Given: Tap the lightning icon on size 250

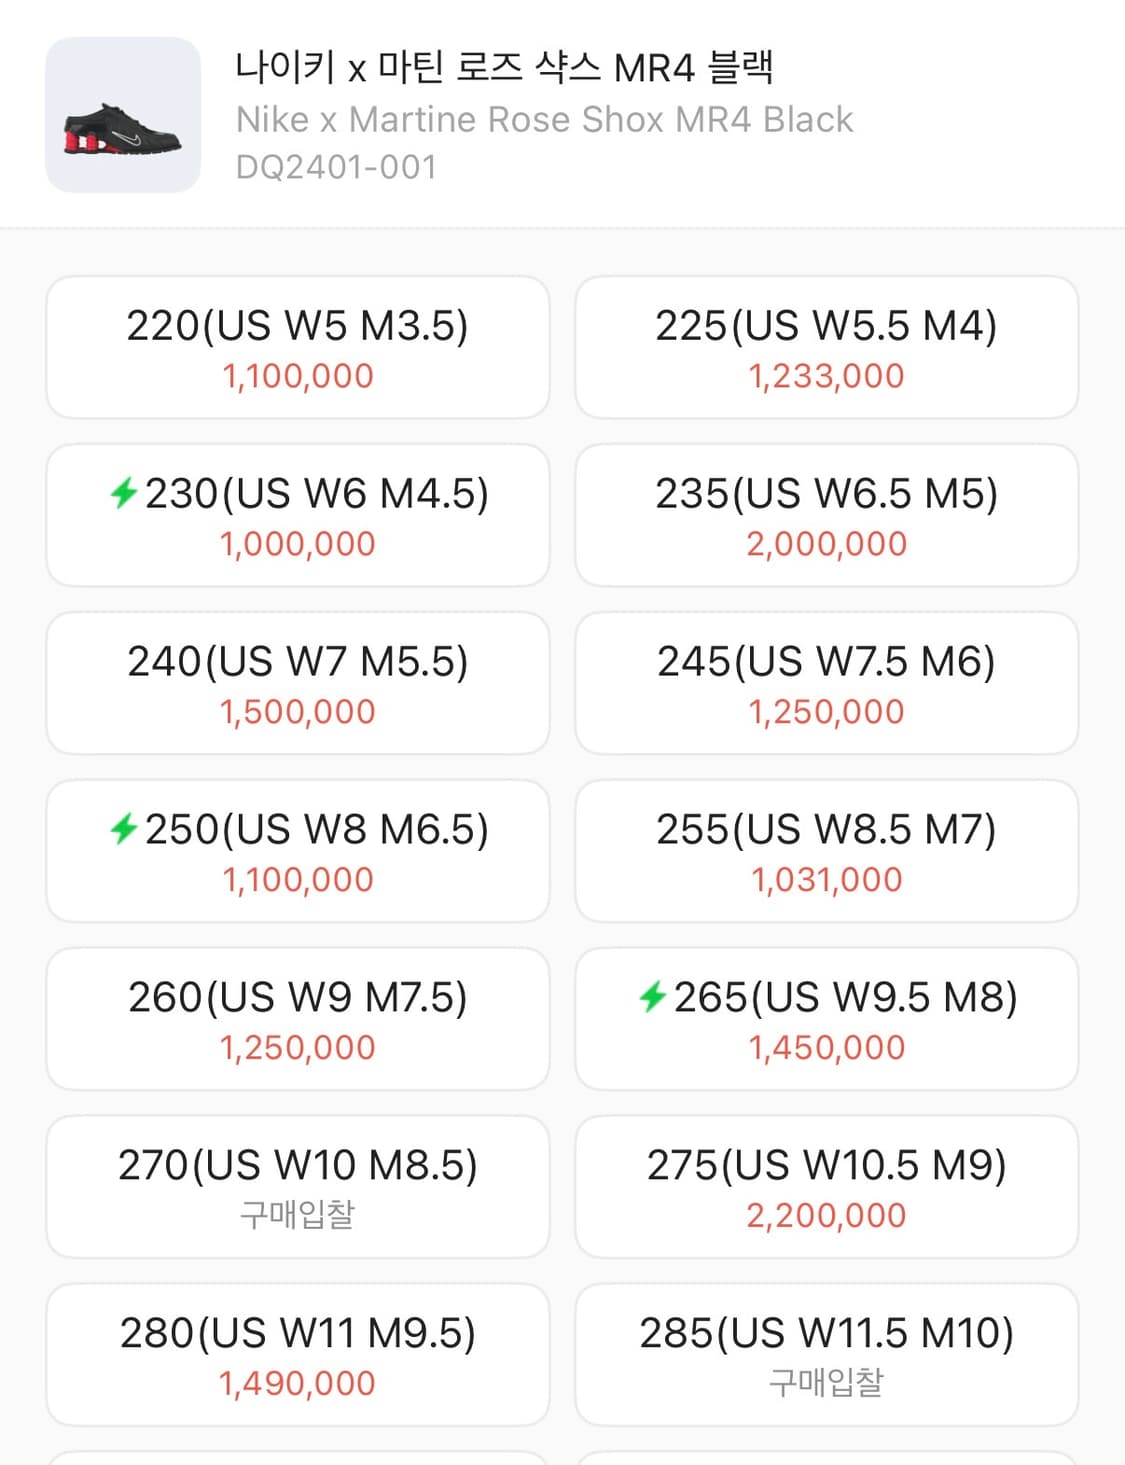Looking at the screenshot, I should (x=123, y=829).
